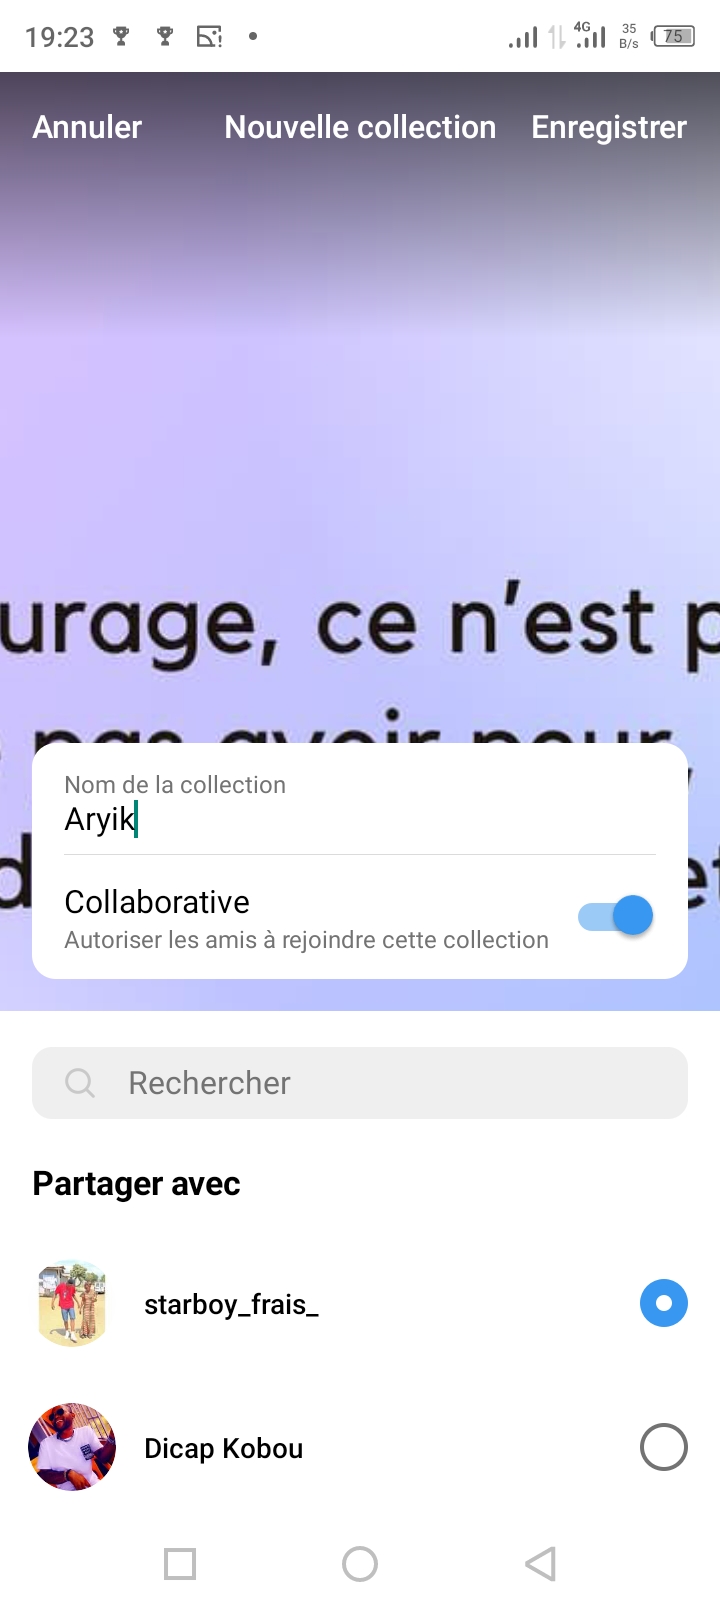Tap the battery indicator icon
This screenshot has width=720, height=1612.
(673, 37)
